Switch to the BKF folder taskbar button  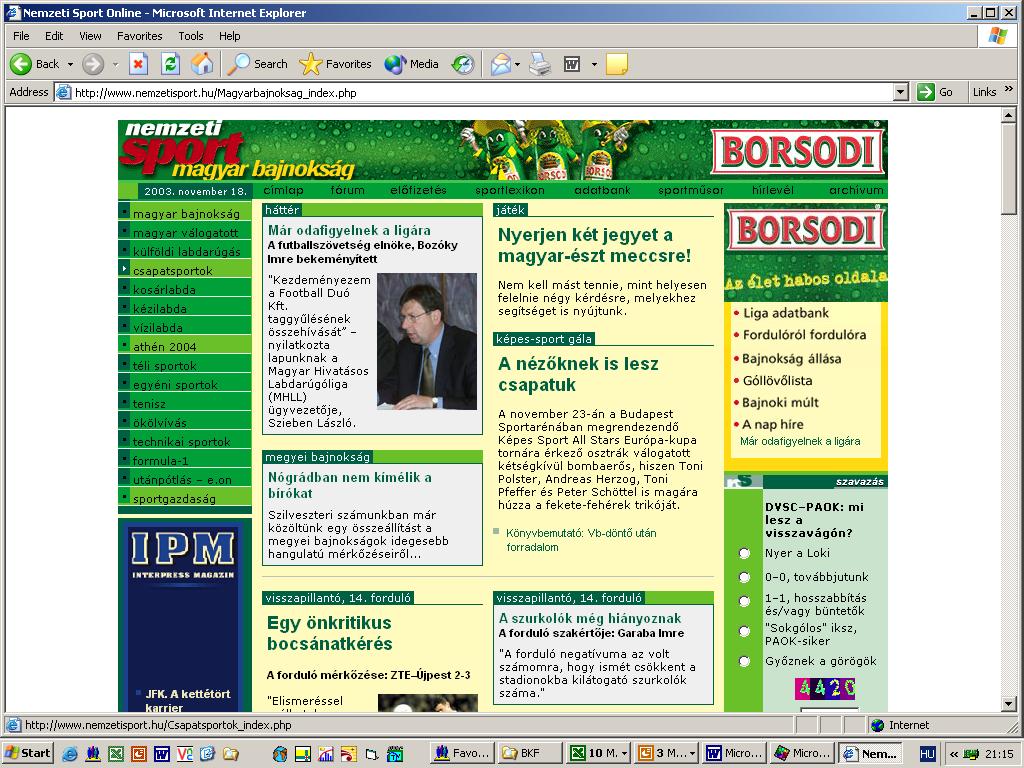pyautogui.click(x=530, y=753)
